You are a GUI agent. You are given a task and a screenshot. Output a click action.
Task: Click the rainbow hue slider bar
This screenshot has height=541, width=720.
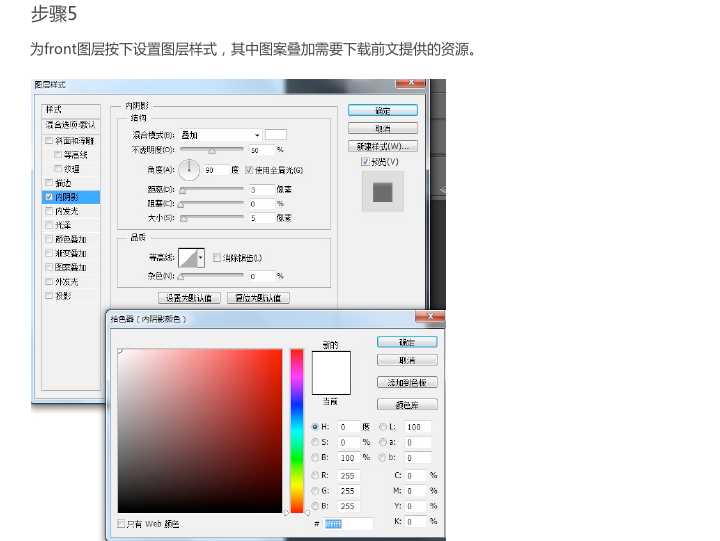[297, 430]
